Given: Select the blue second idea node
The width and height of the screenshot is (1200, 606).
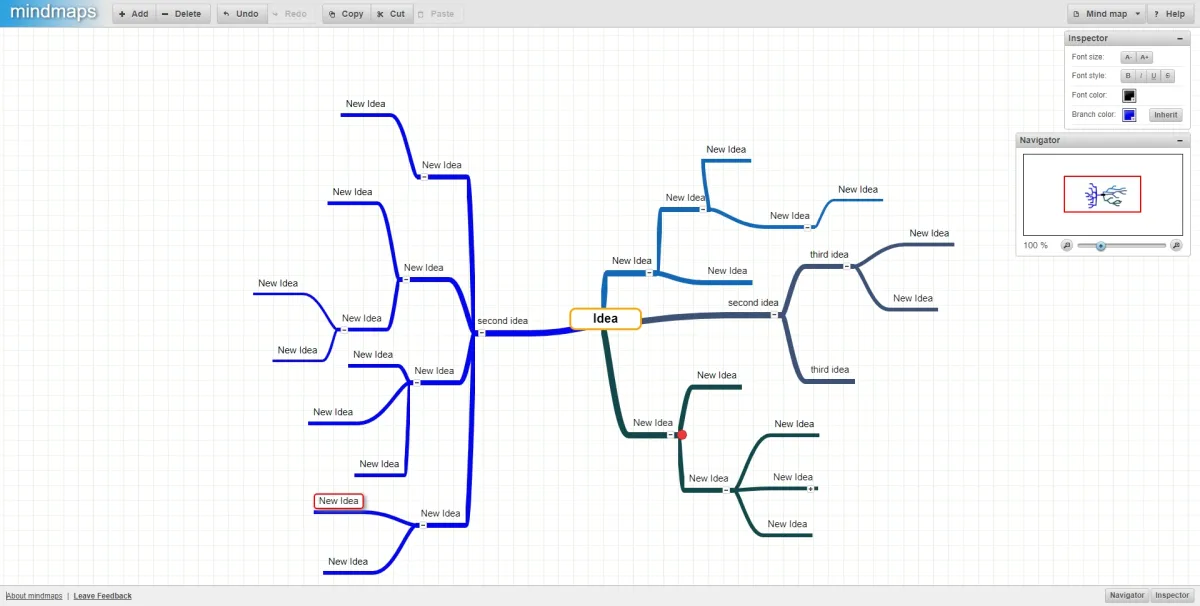Looking at the screenshot, I should tap(502, 321).
